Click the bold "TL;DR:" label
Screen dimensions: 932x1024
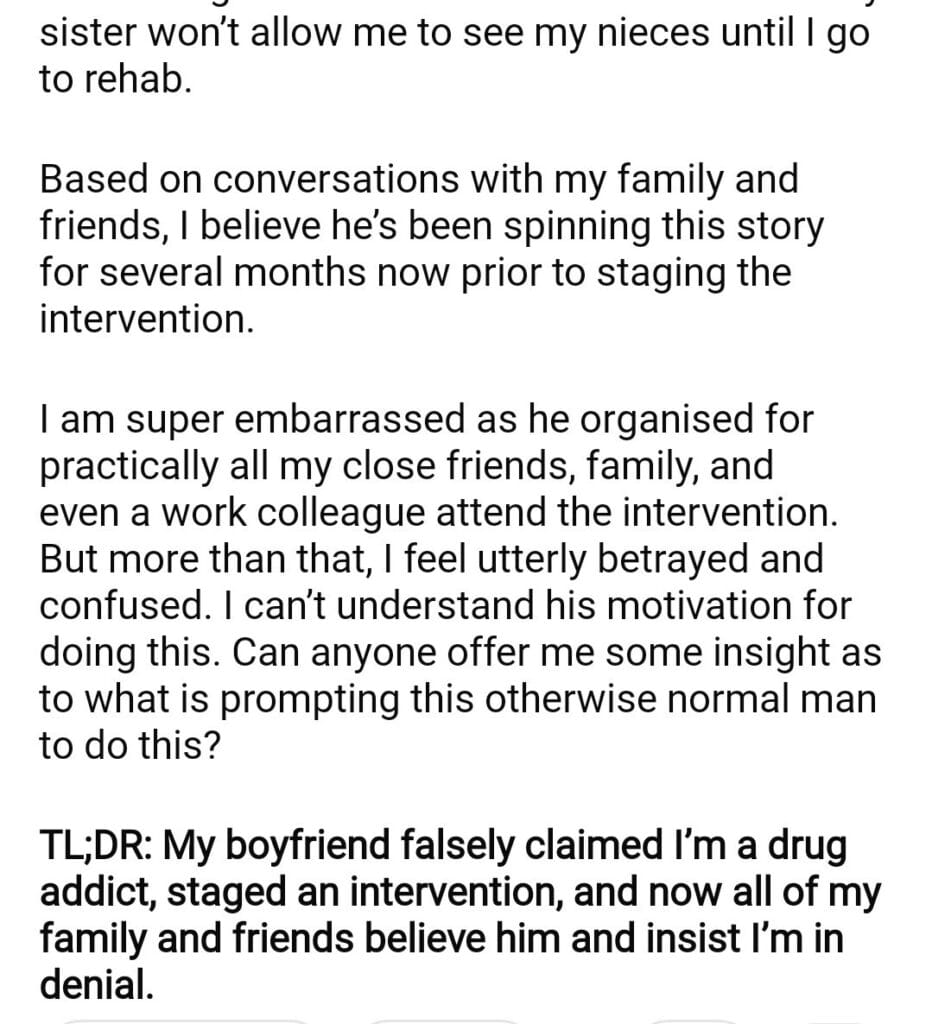pyautogui.click(x=95, y=849)
